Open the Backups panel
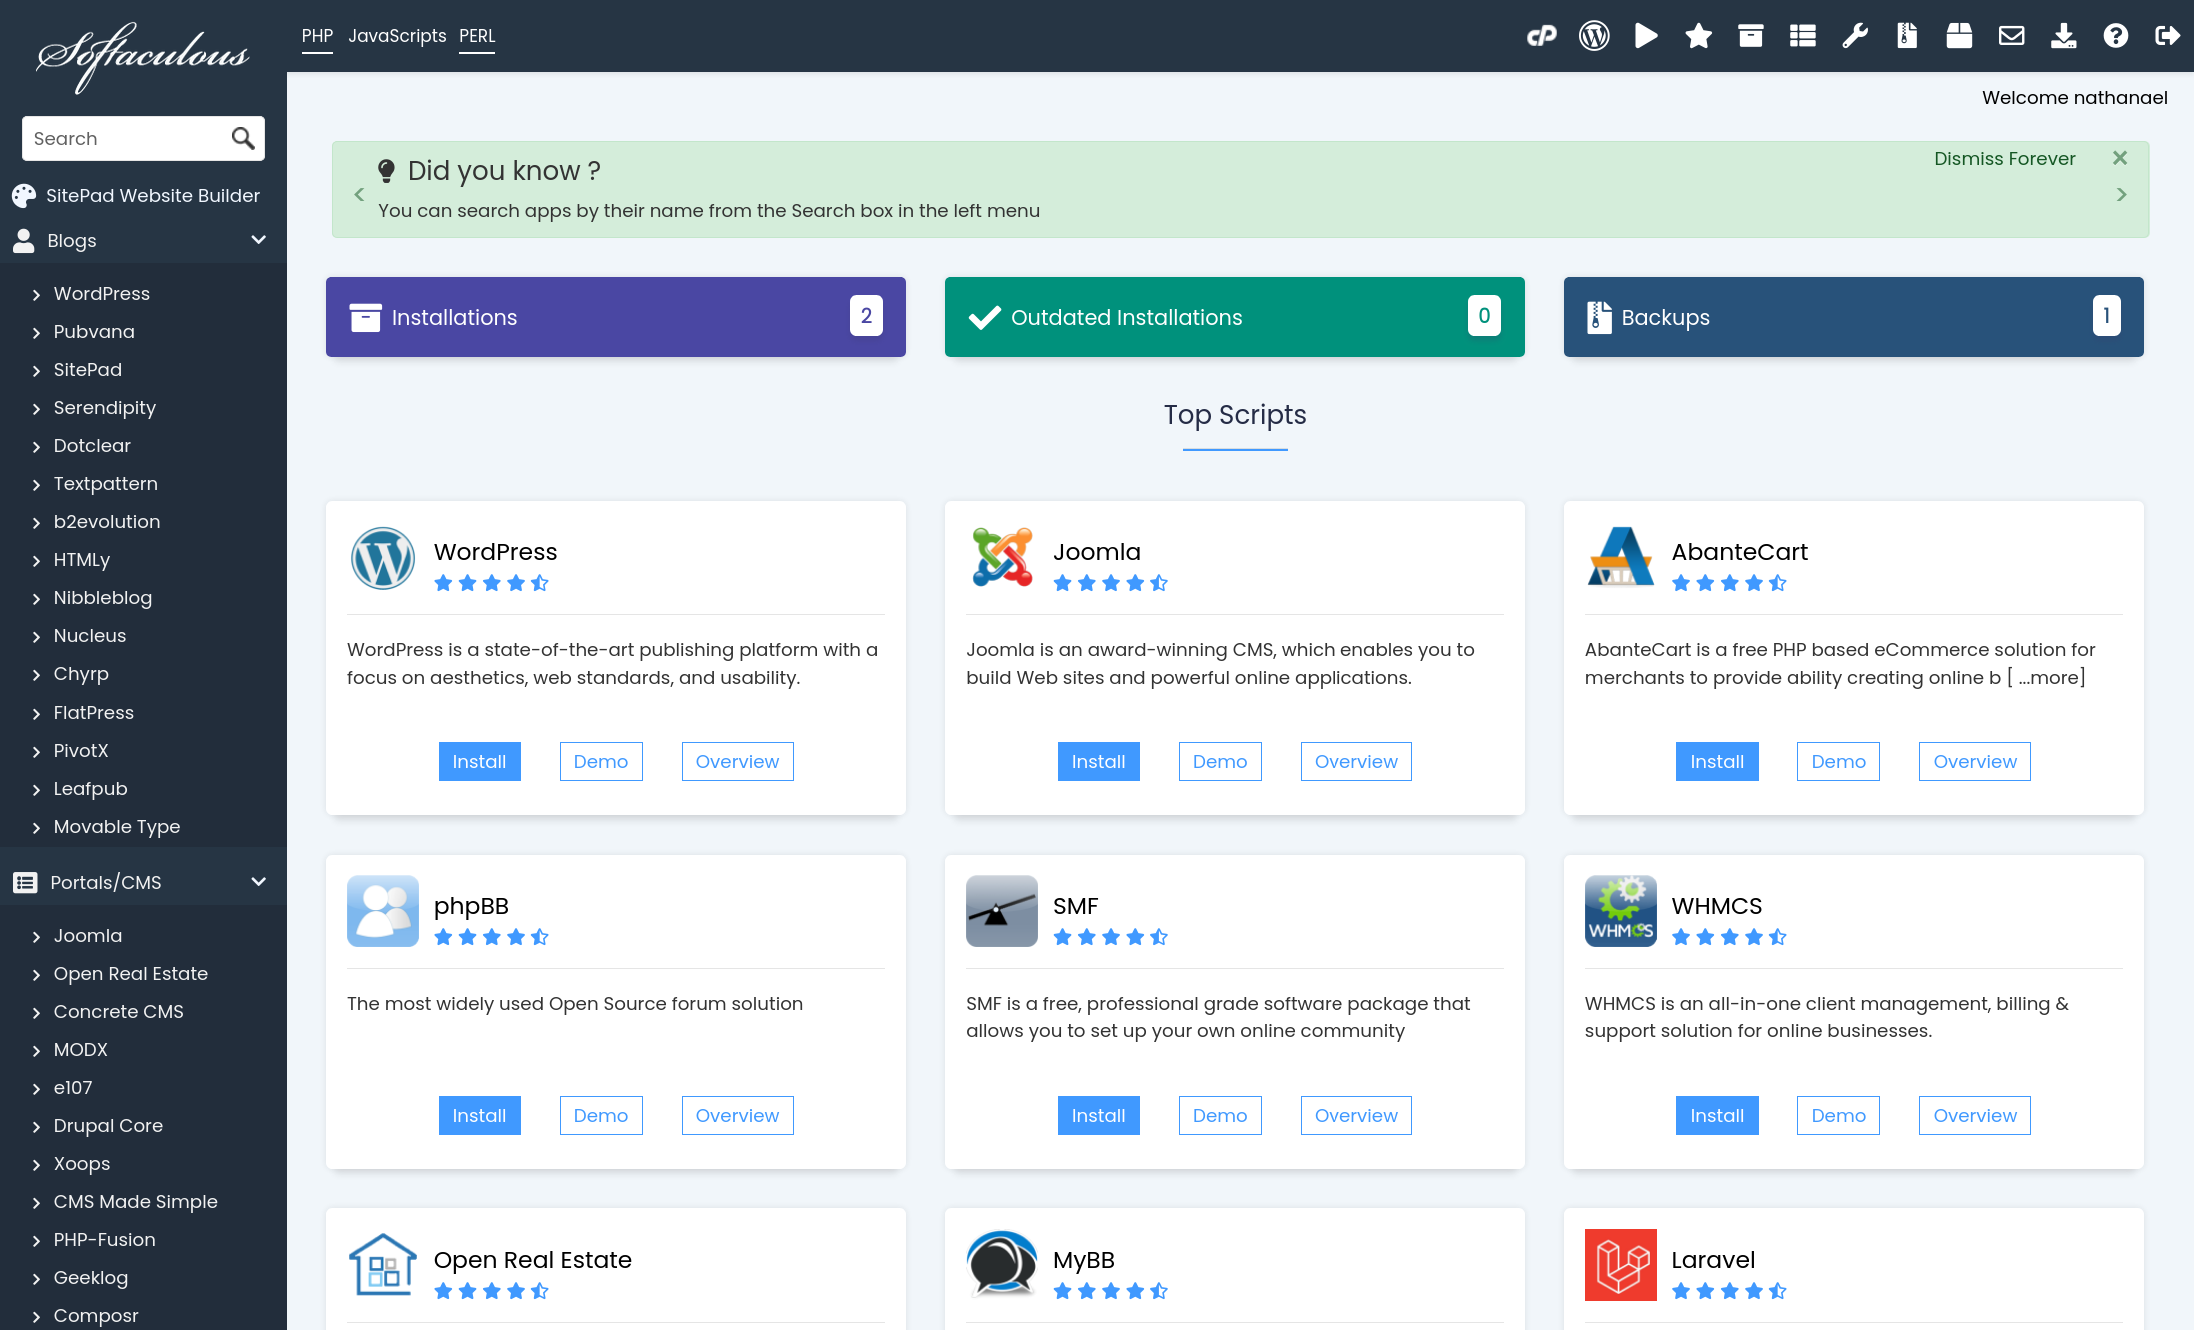Viewport: 2195px width, 1330px height. pyautogui.click(x=1854, y=317)
